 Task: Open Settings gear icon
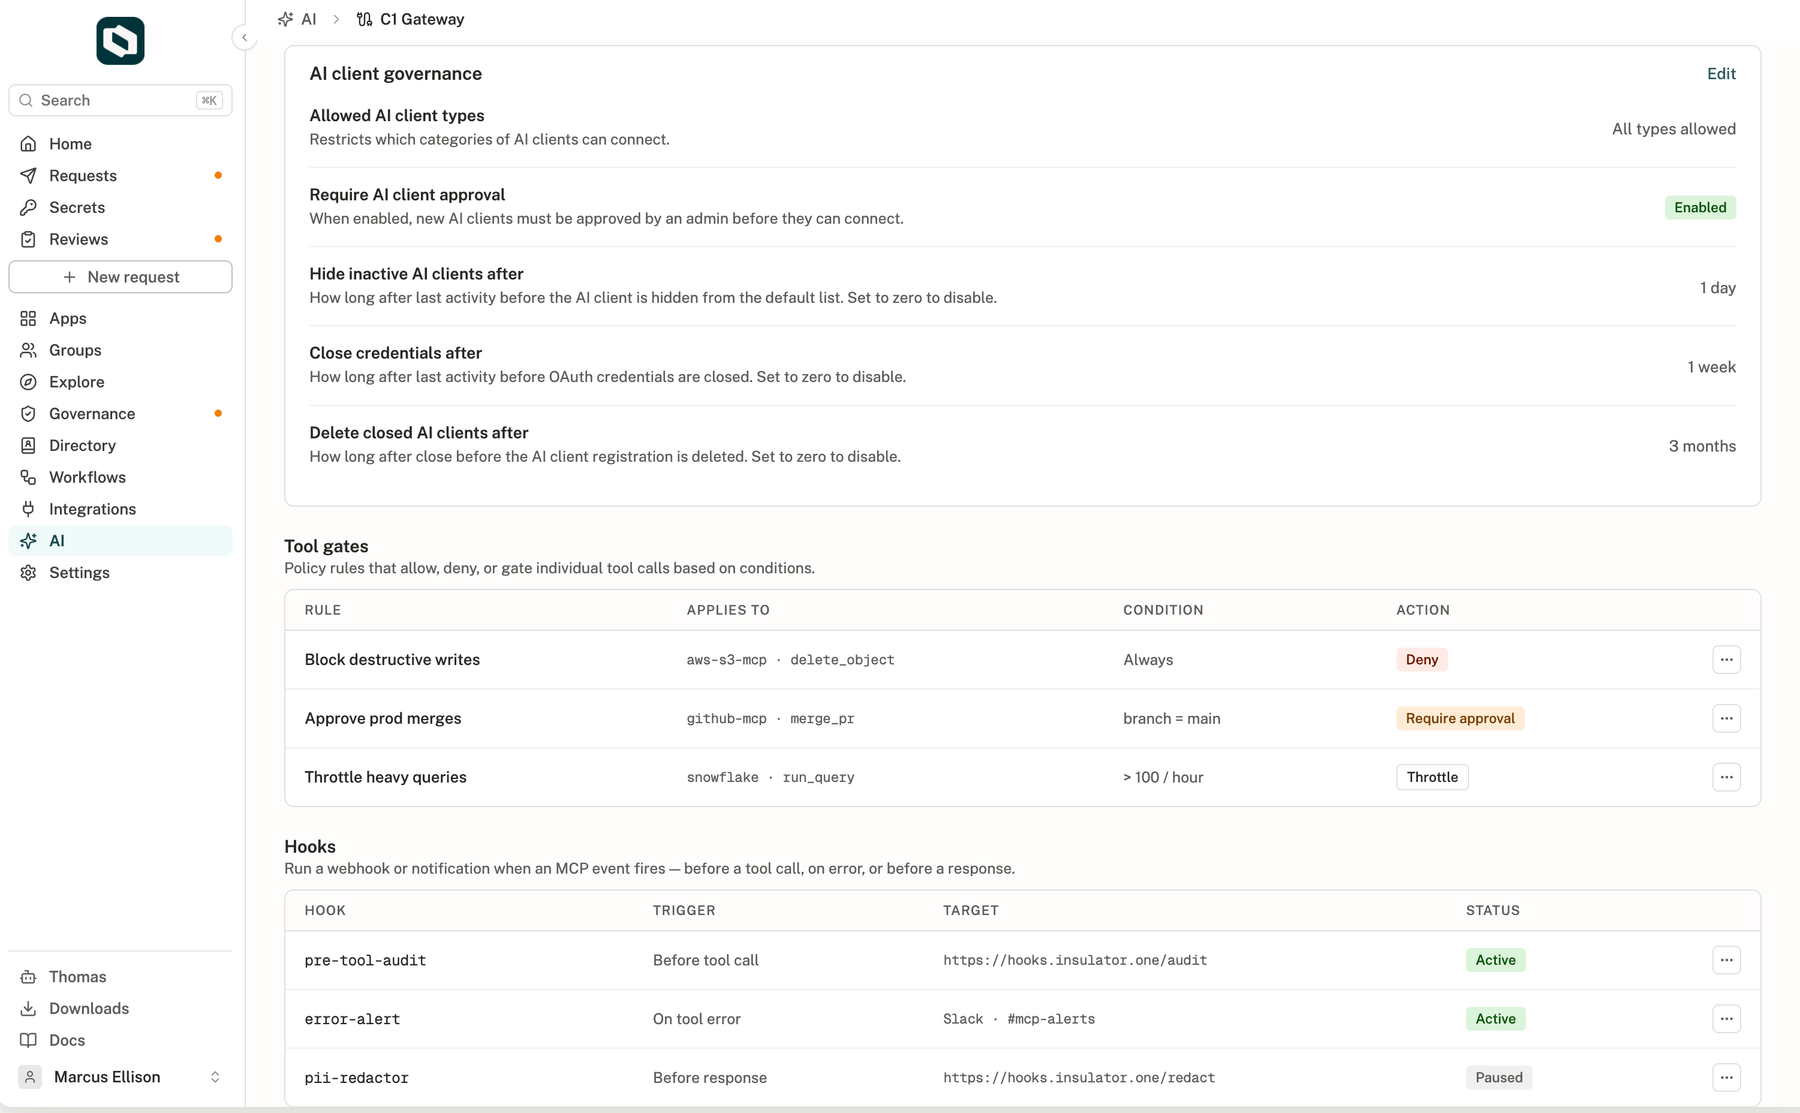(x=28, y=573)
